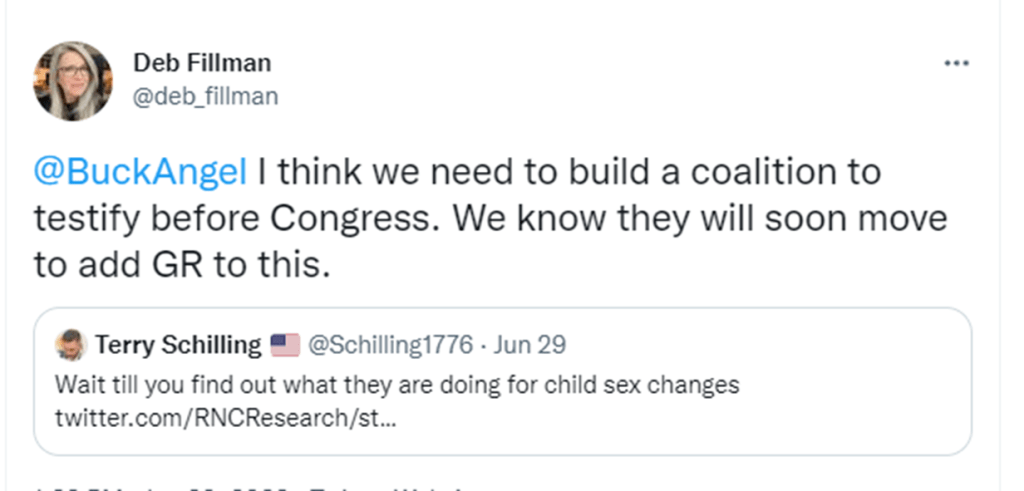Click Terry Schilling's small avatar
The width and height of the screenshot is (1024, 491).
(x=69, y=346)
